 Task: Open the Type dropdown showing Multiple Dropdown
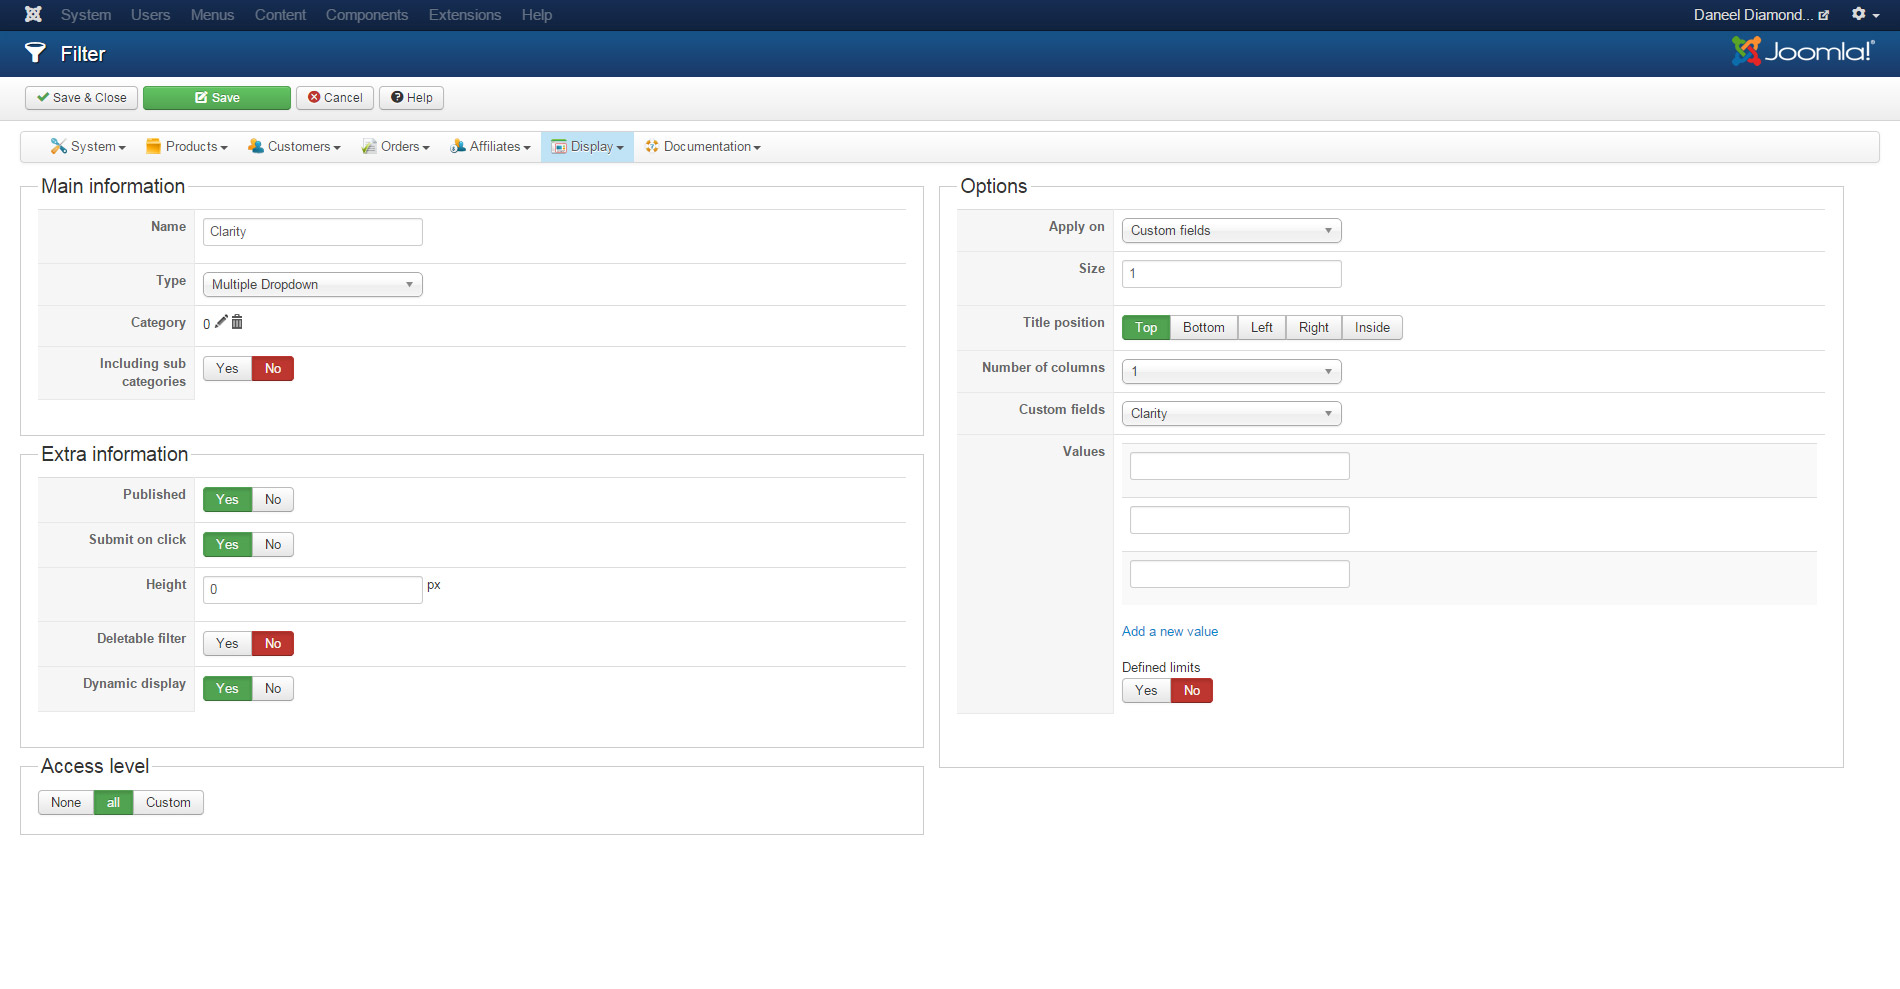click(313, 284)
